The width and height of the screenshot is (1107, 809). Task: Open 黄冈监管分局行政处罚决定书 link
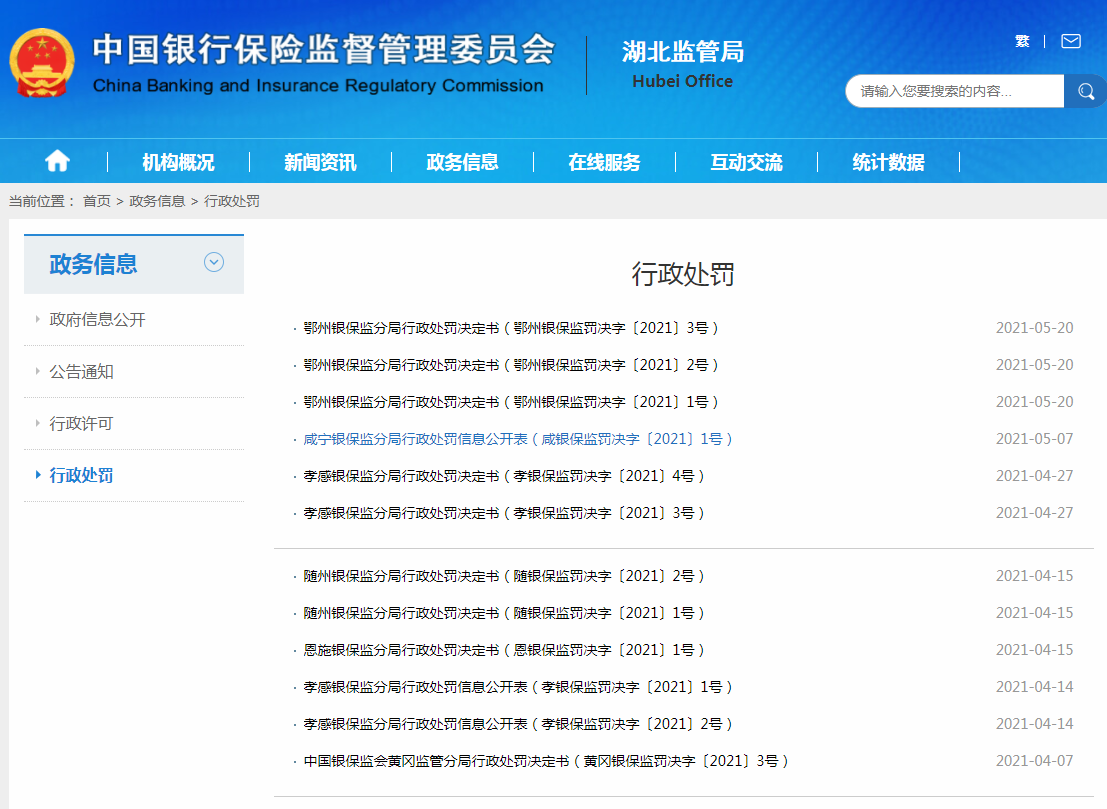coord(546,761)
